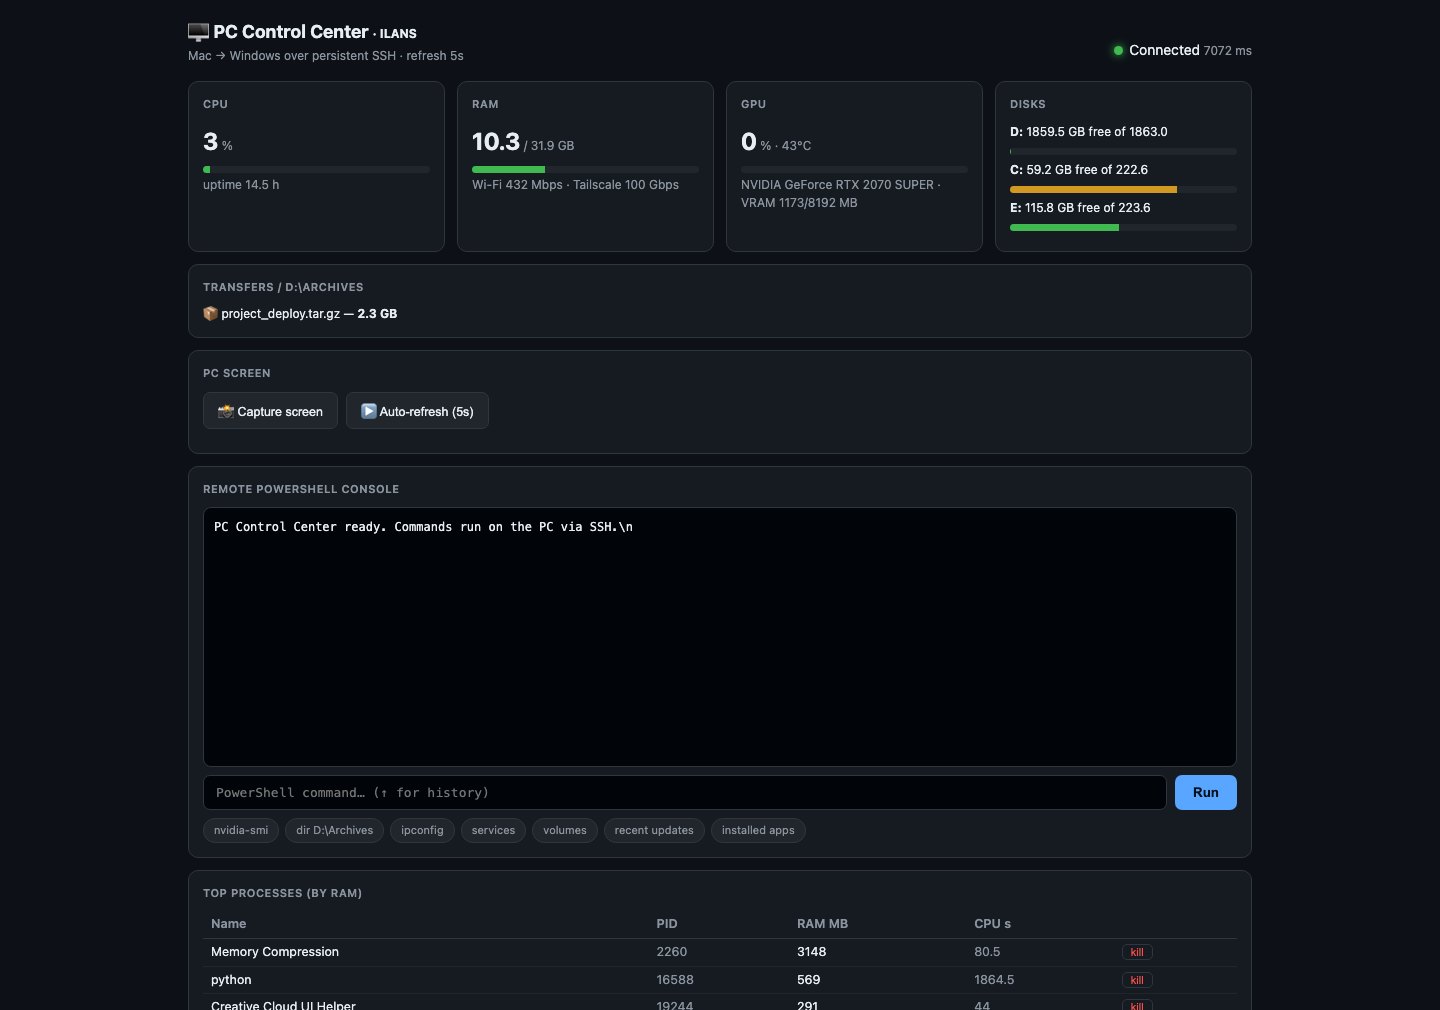Click PID value 16588
This screenshot has width=1440, height=1010.
coord(675,980)
